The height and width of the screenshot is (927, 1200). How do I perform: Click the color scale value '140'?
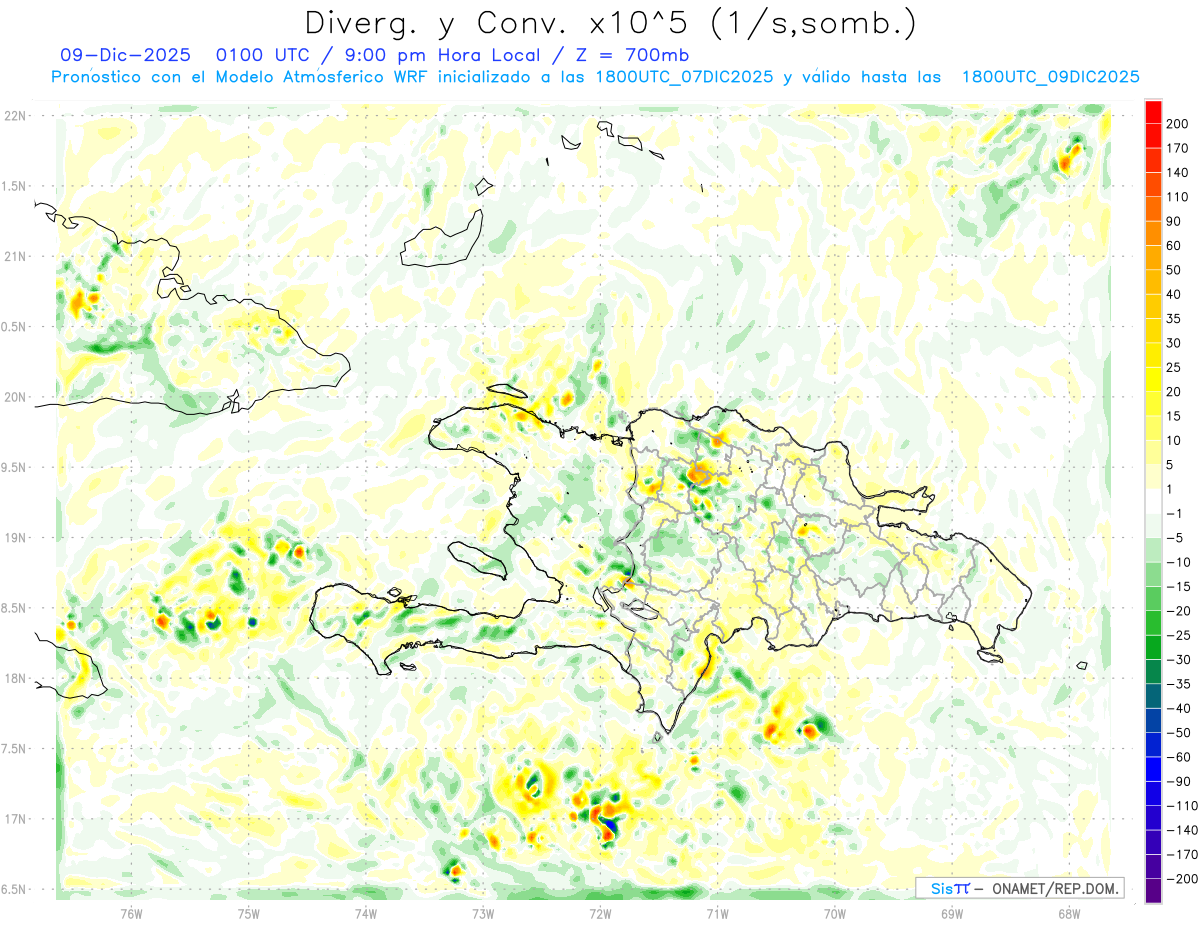(x=1177, y=172)
